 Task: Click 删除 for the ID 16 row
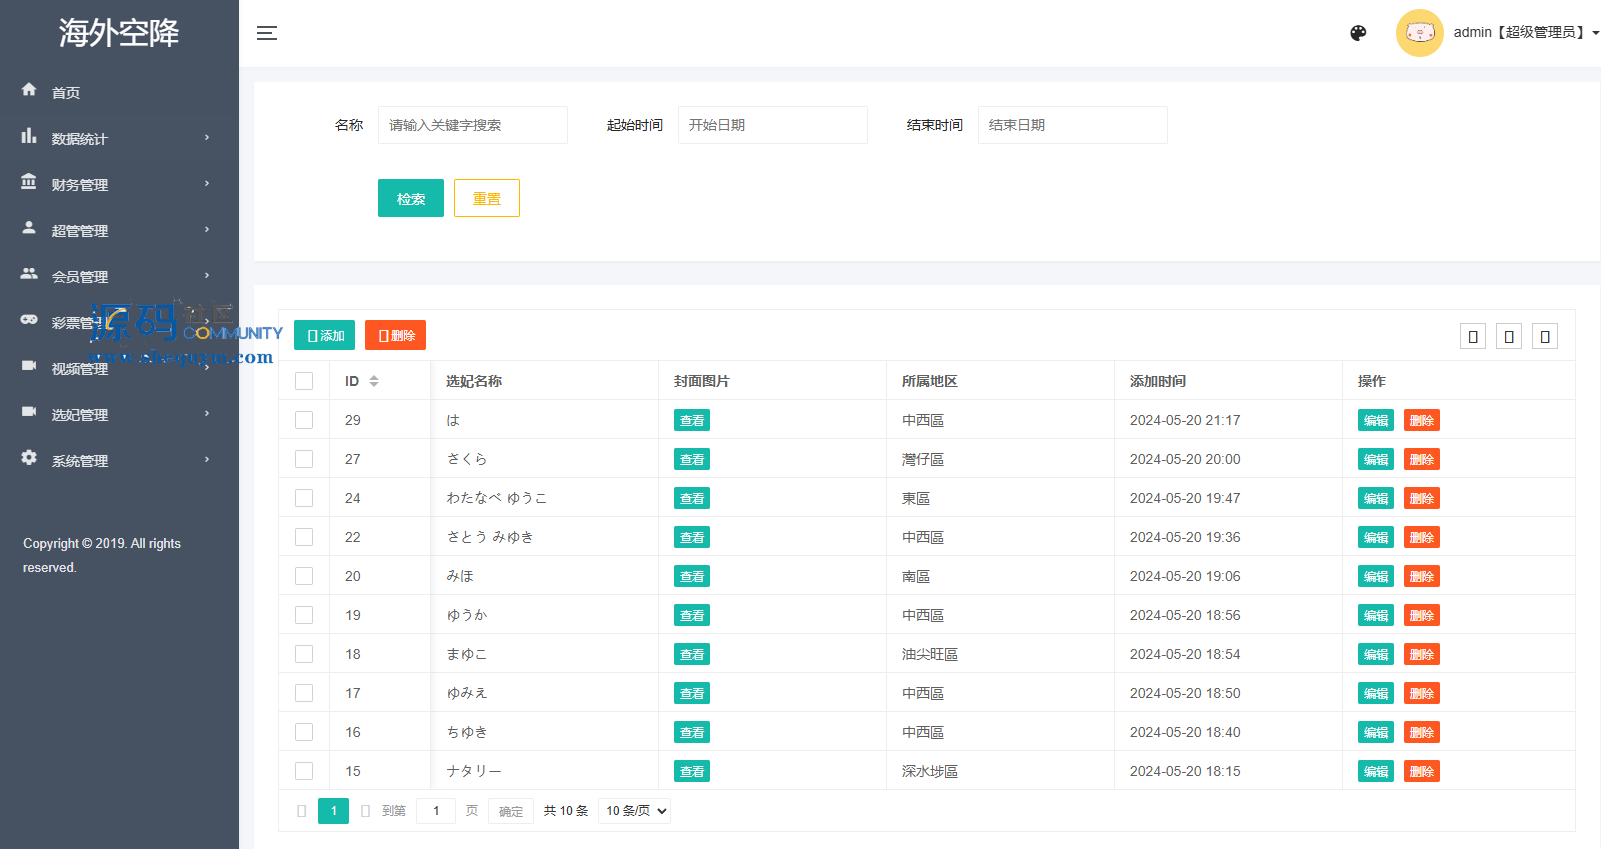coord(1422,732)
